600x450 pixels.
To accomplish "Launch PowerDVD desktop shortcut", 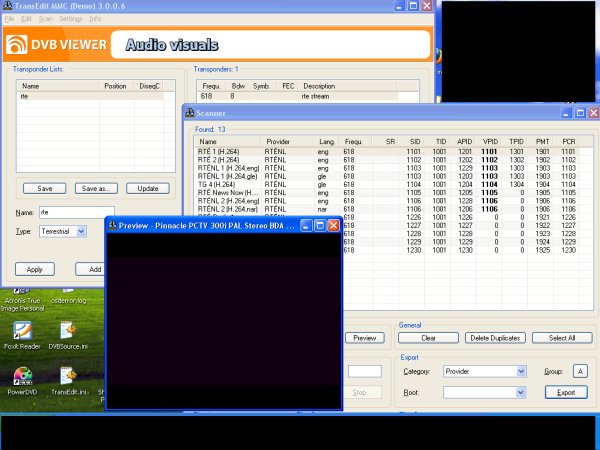I will 22,381.
